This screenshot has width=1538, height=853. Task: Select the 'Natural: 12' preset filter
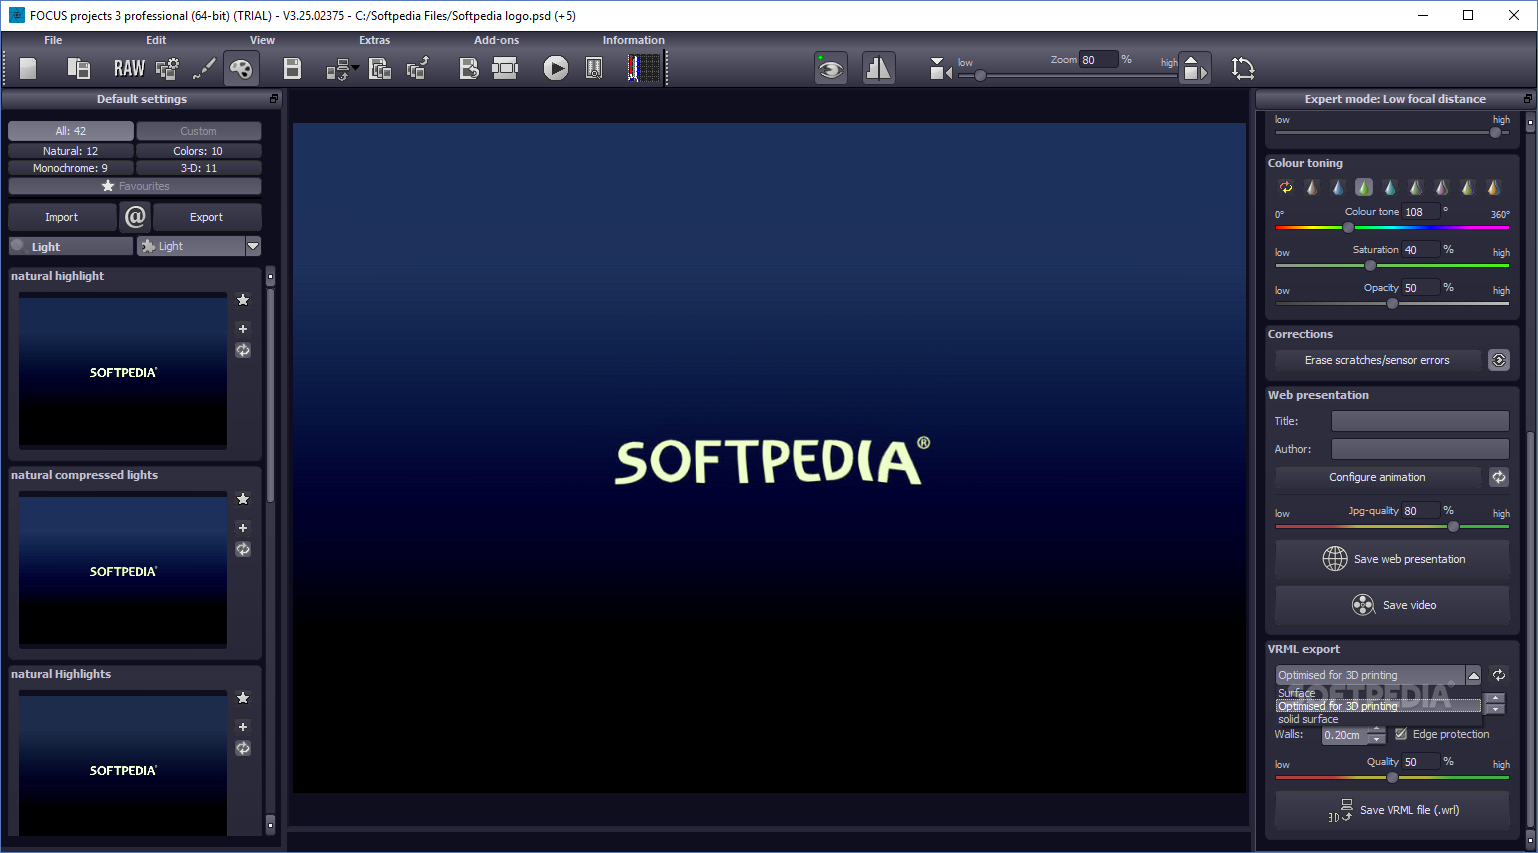[70, 151]
